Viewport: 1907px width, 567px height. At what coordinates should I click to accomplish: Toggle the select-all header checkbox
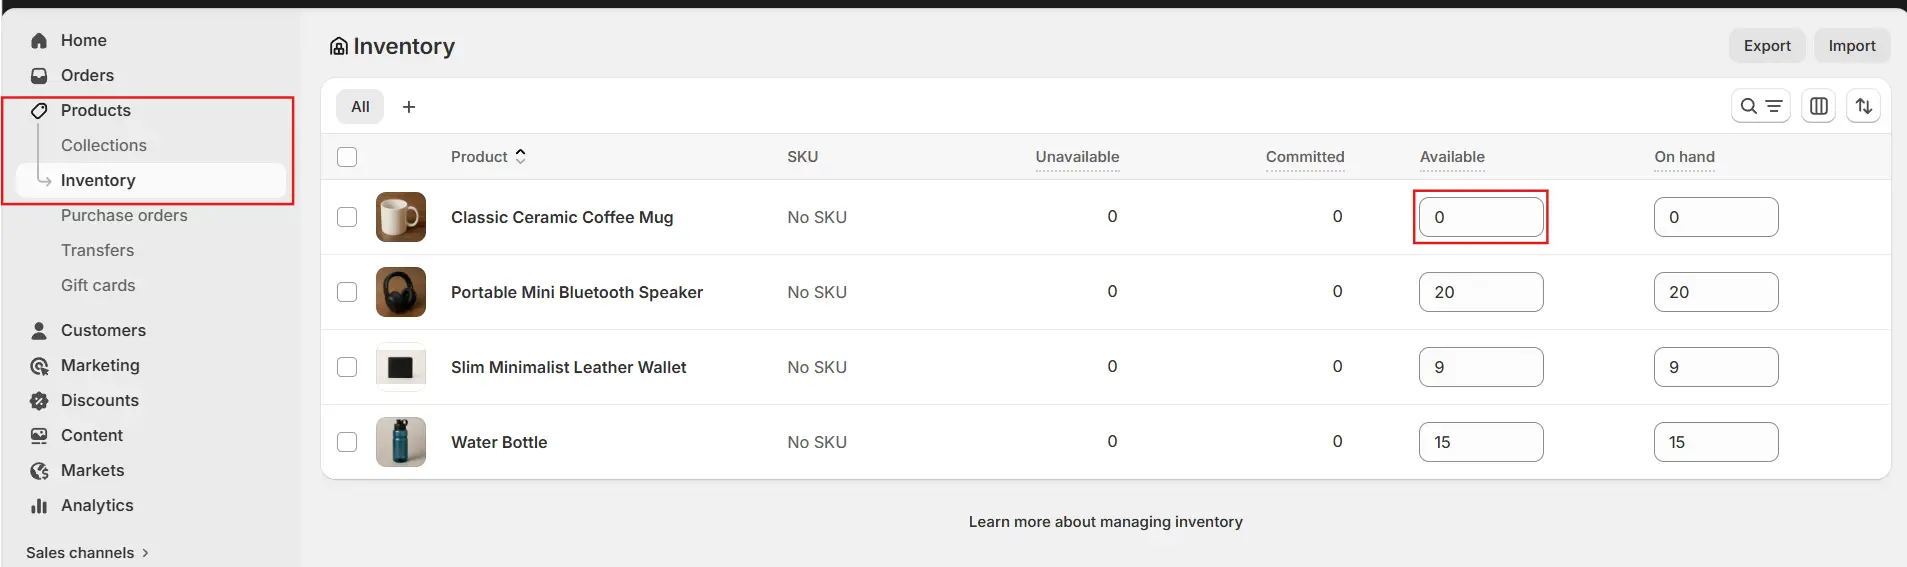coord(347,157)
